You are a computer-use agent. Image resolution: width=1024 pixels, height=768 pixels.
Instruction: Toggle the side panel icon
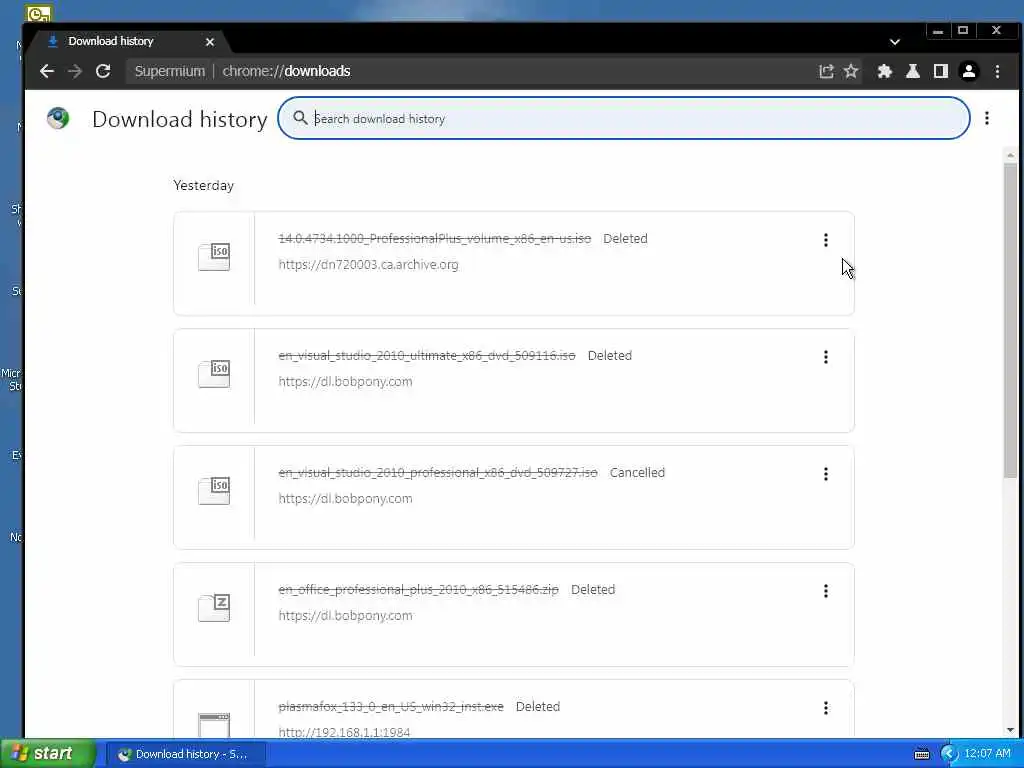[x=940, y=71]
